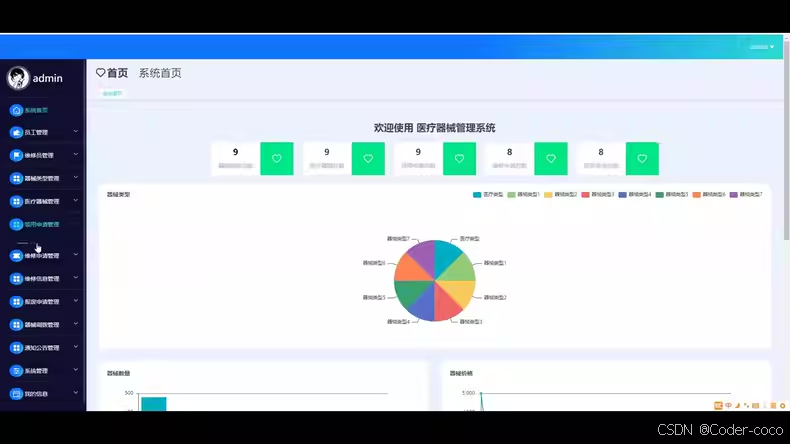Click the 维修申请管理 ticket icon
Image resolution: width=790 pixels, height=444 pixels.
16,256
